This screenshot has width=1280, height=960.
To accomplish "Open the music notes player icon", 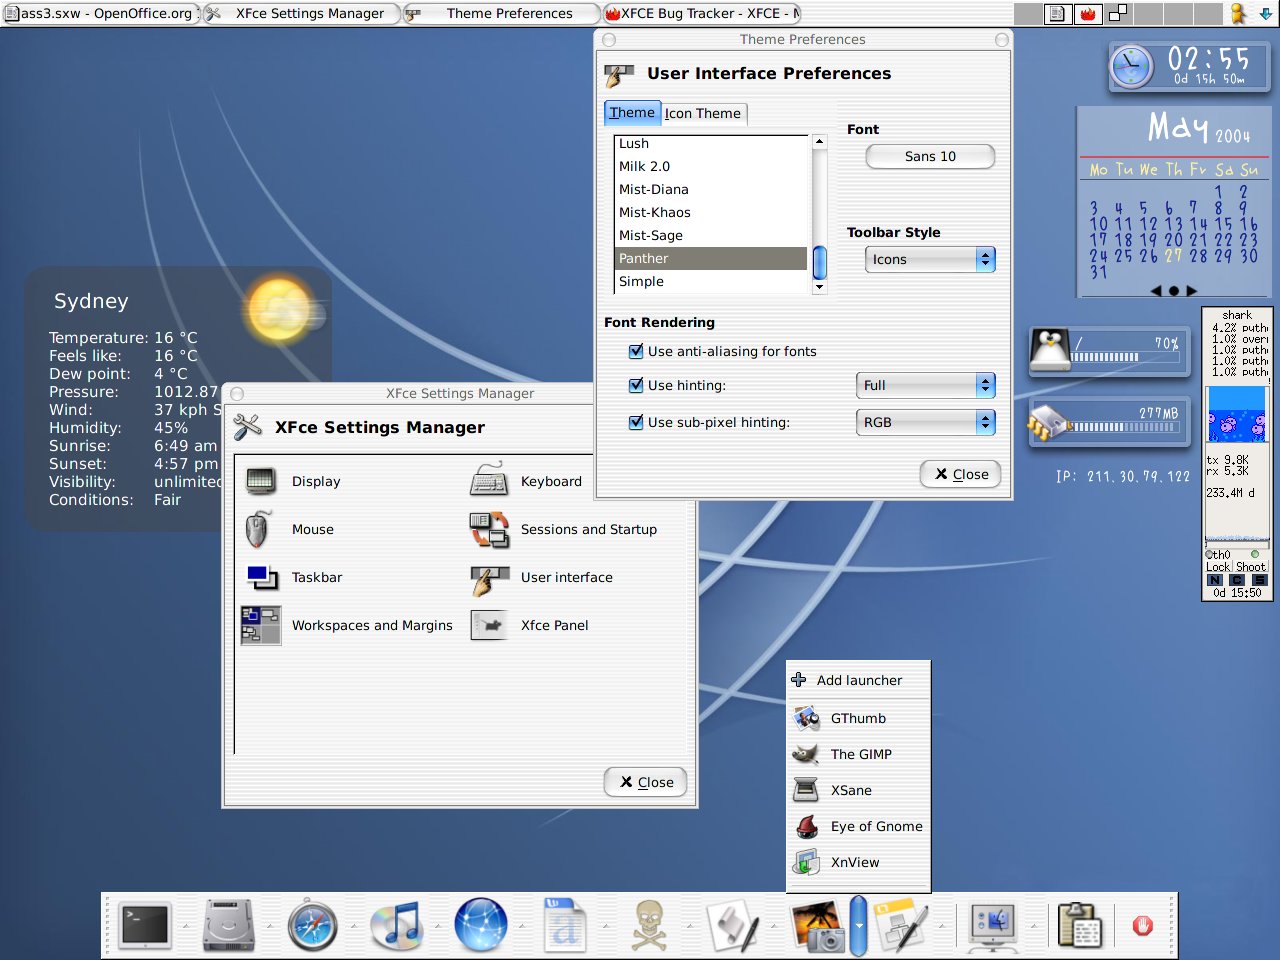I will 397,925.
